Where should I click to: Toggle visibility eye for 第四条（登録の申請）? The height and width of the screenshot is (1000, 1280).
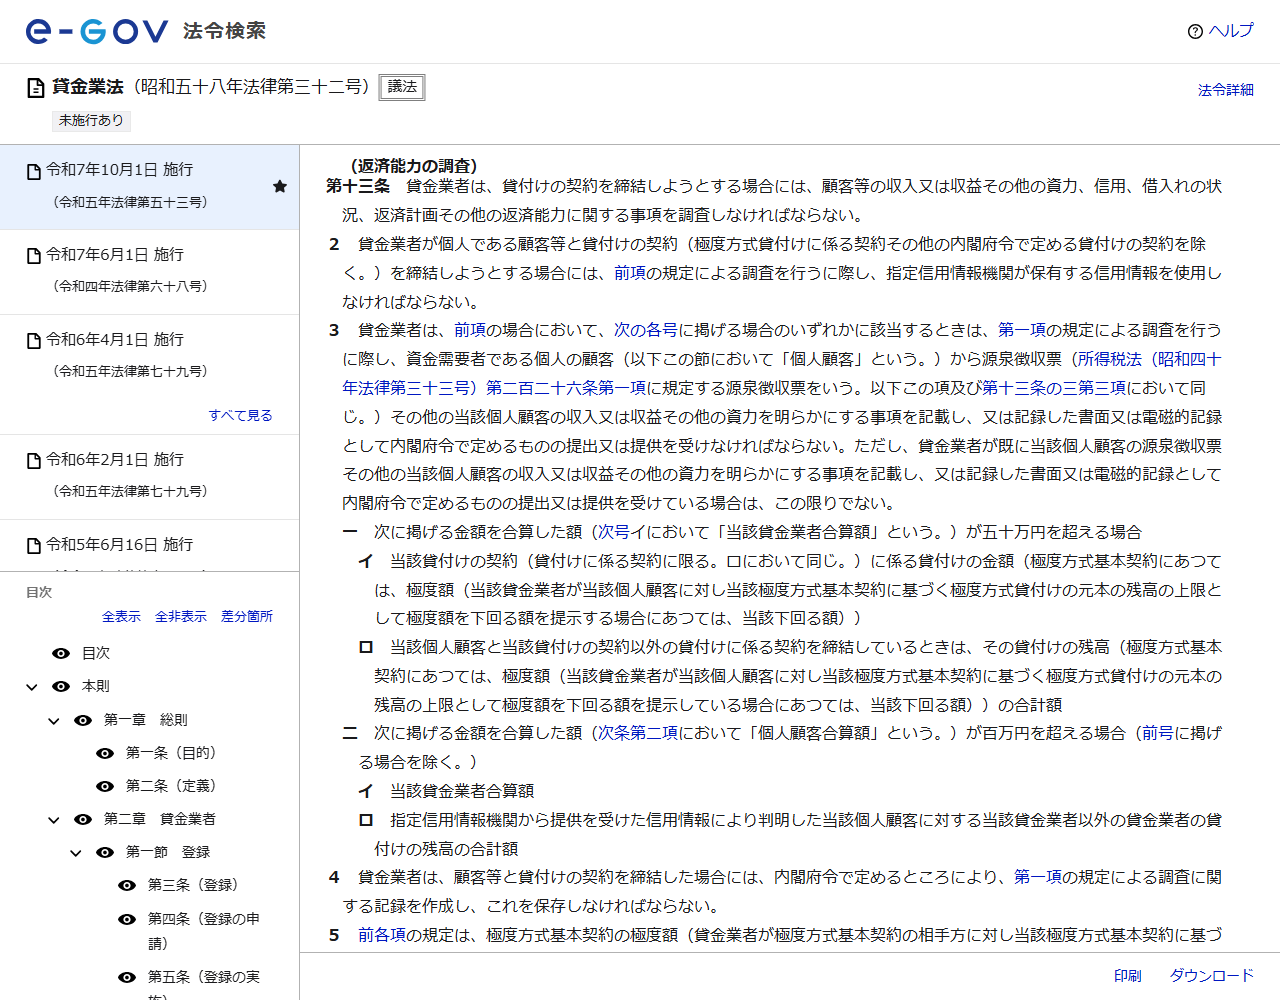point(127,919)
